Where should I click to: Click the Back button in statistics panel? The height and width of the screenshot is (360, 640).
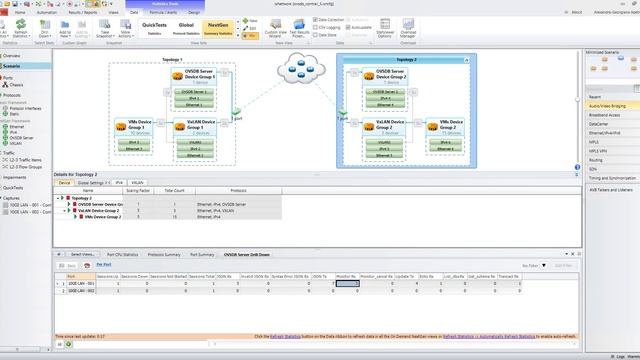click(x=68, y=266)
